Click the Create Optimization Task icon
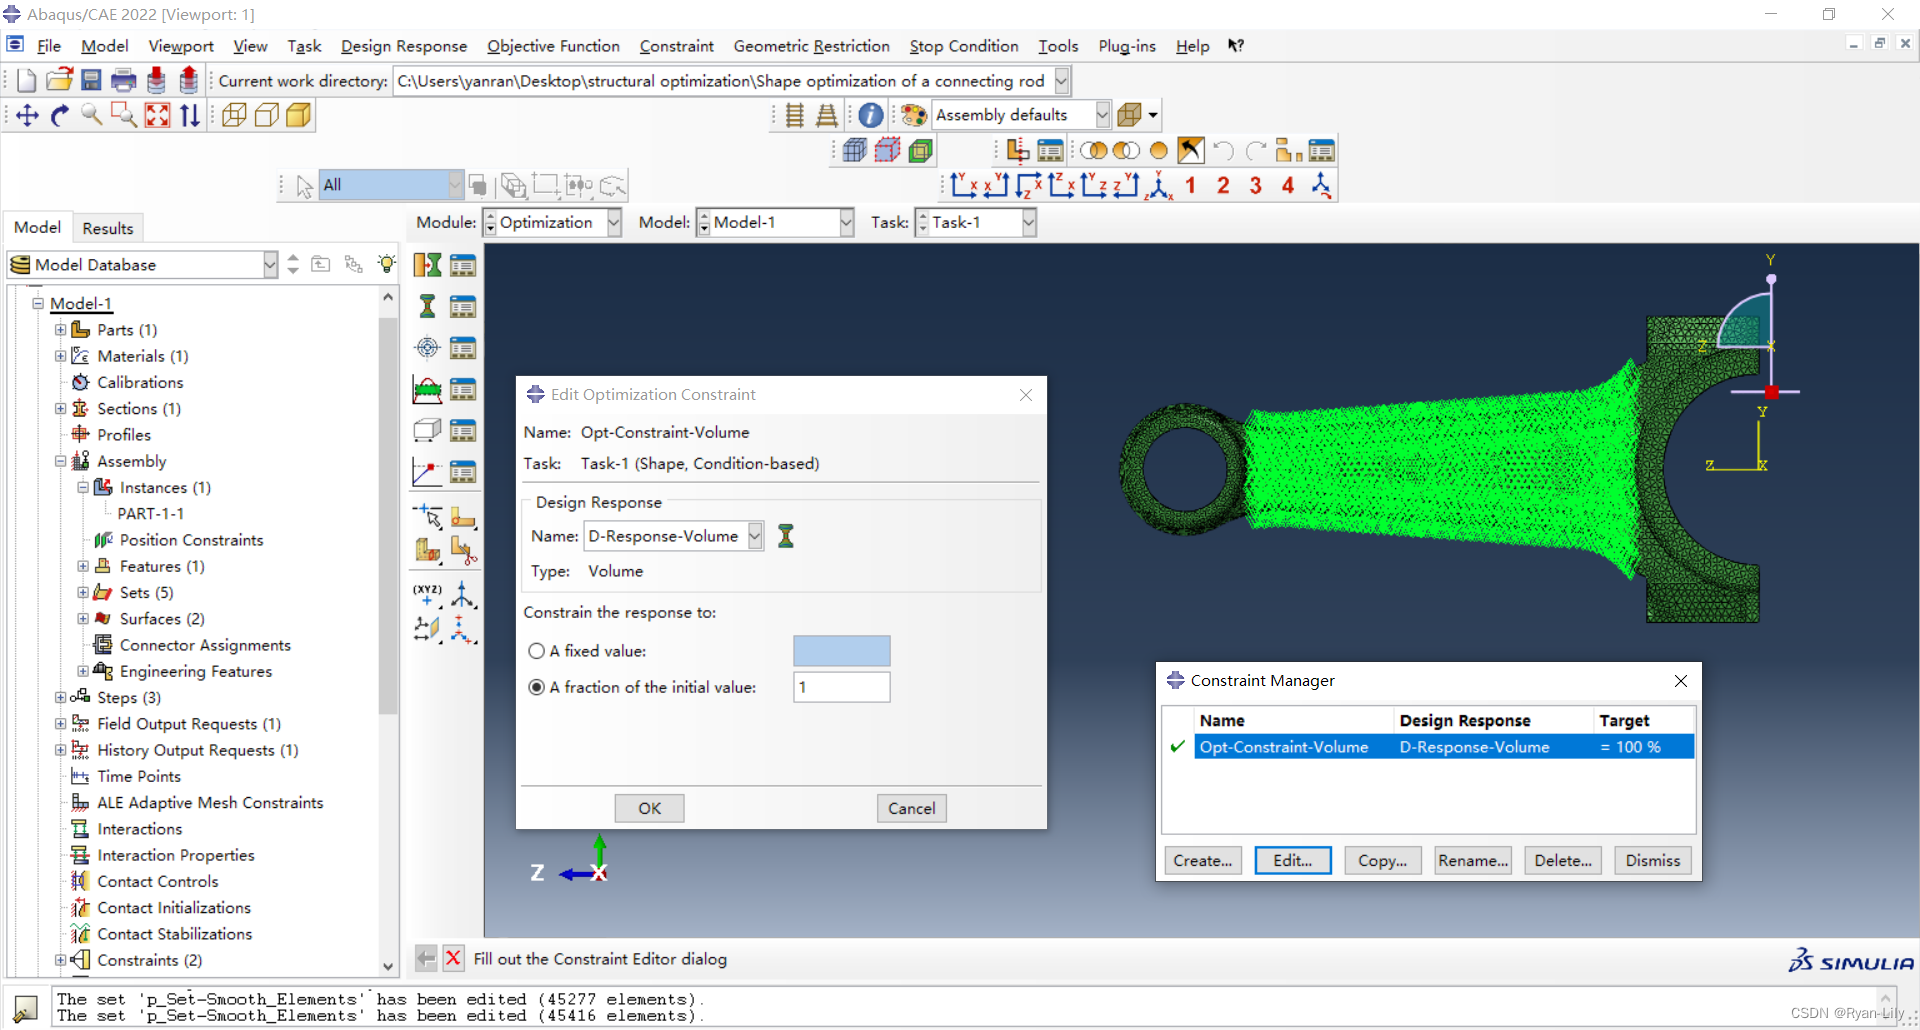Screen dimensions: 1920x1030 [427, 265]
